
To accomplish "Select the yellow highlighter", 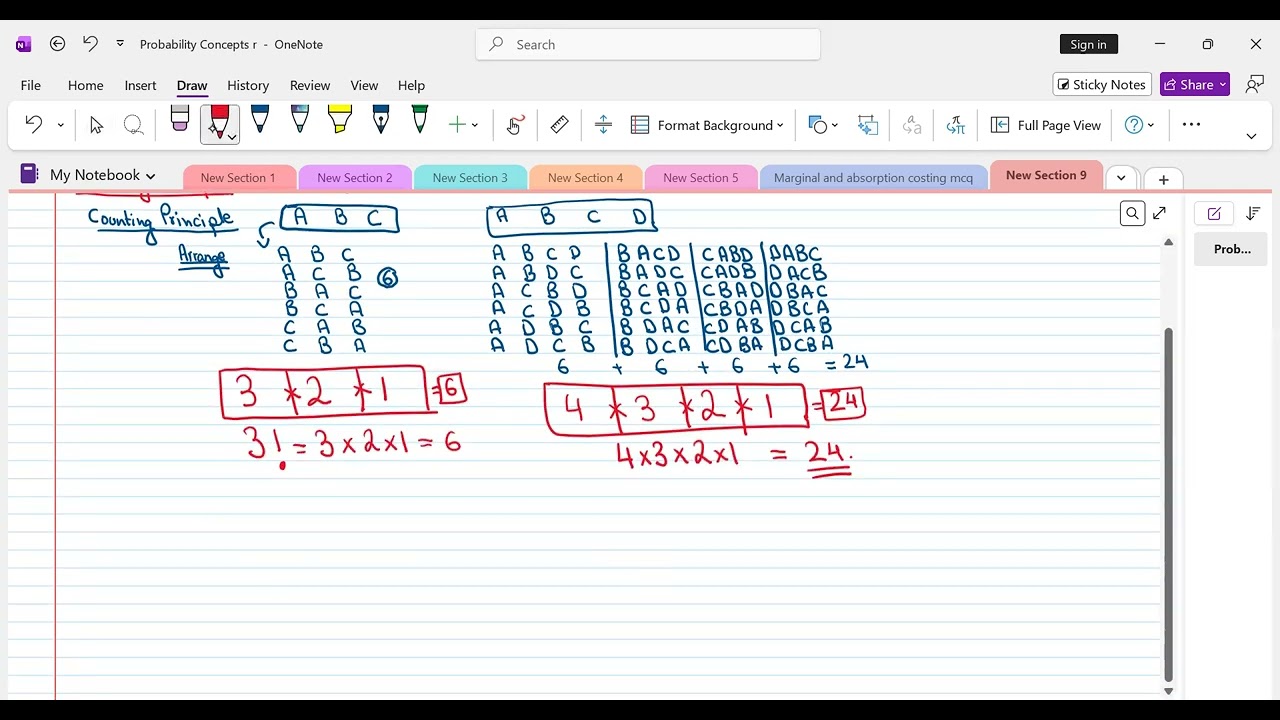I will click(340, 119).
